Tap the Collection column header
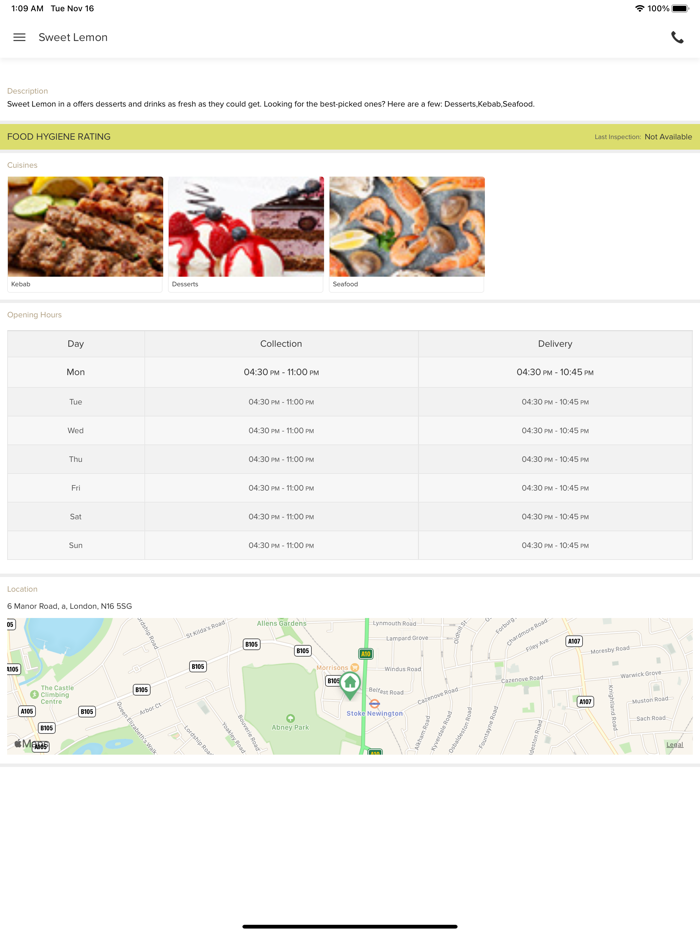This screenshot has width=700, height=934. click(x=281, y=344)
